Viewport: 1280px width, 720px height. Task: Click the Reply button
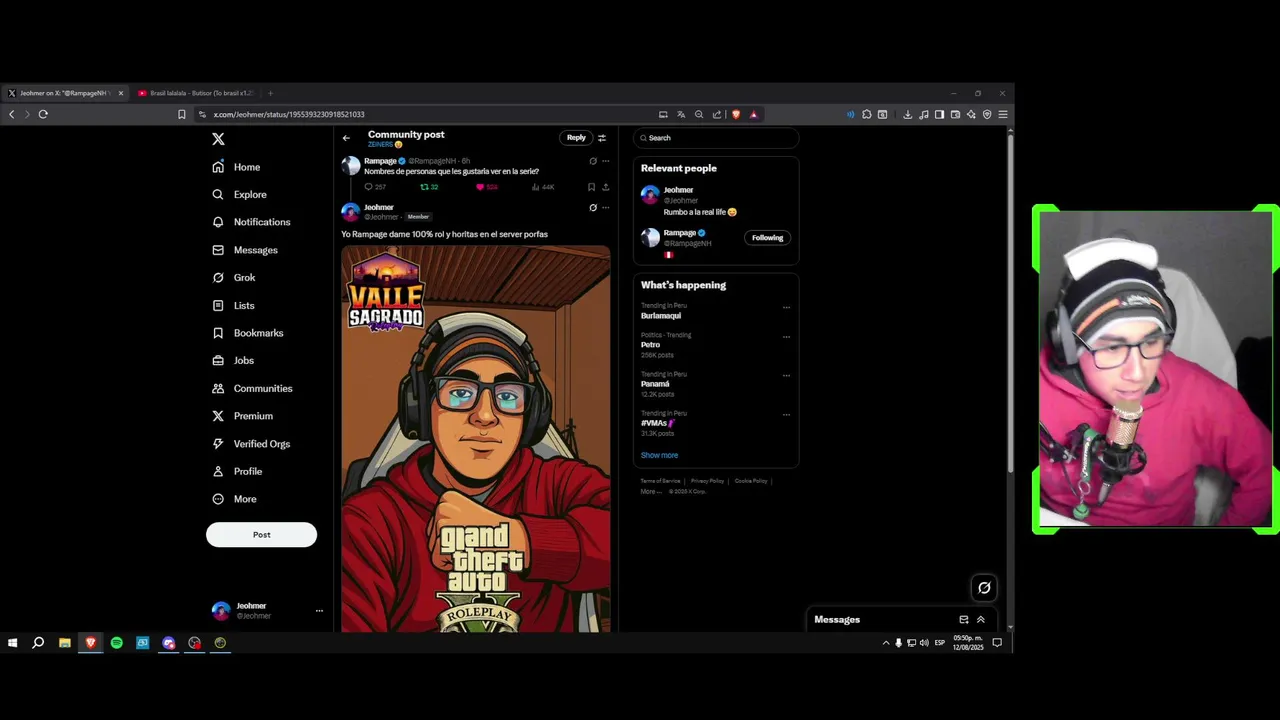(x=576, y=138)
